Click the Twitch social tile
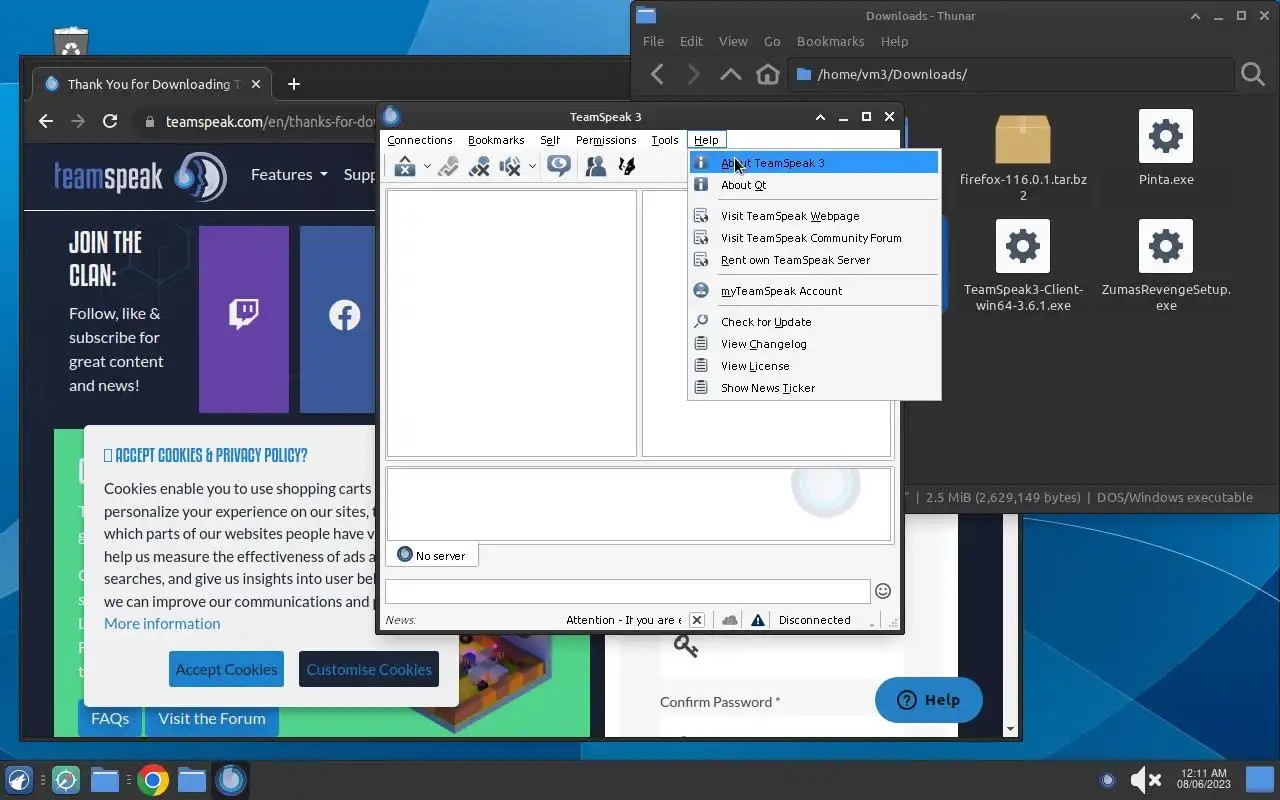Viewport: 1280px width, 800px height. (x=244, y=319)
